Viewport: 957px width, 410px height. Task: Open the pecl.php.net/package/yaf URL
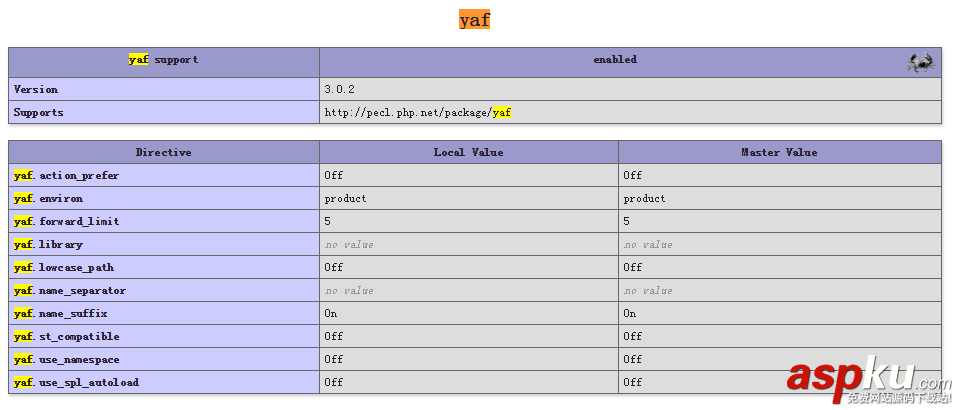417,113
